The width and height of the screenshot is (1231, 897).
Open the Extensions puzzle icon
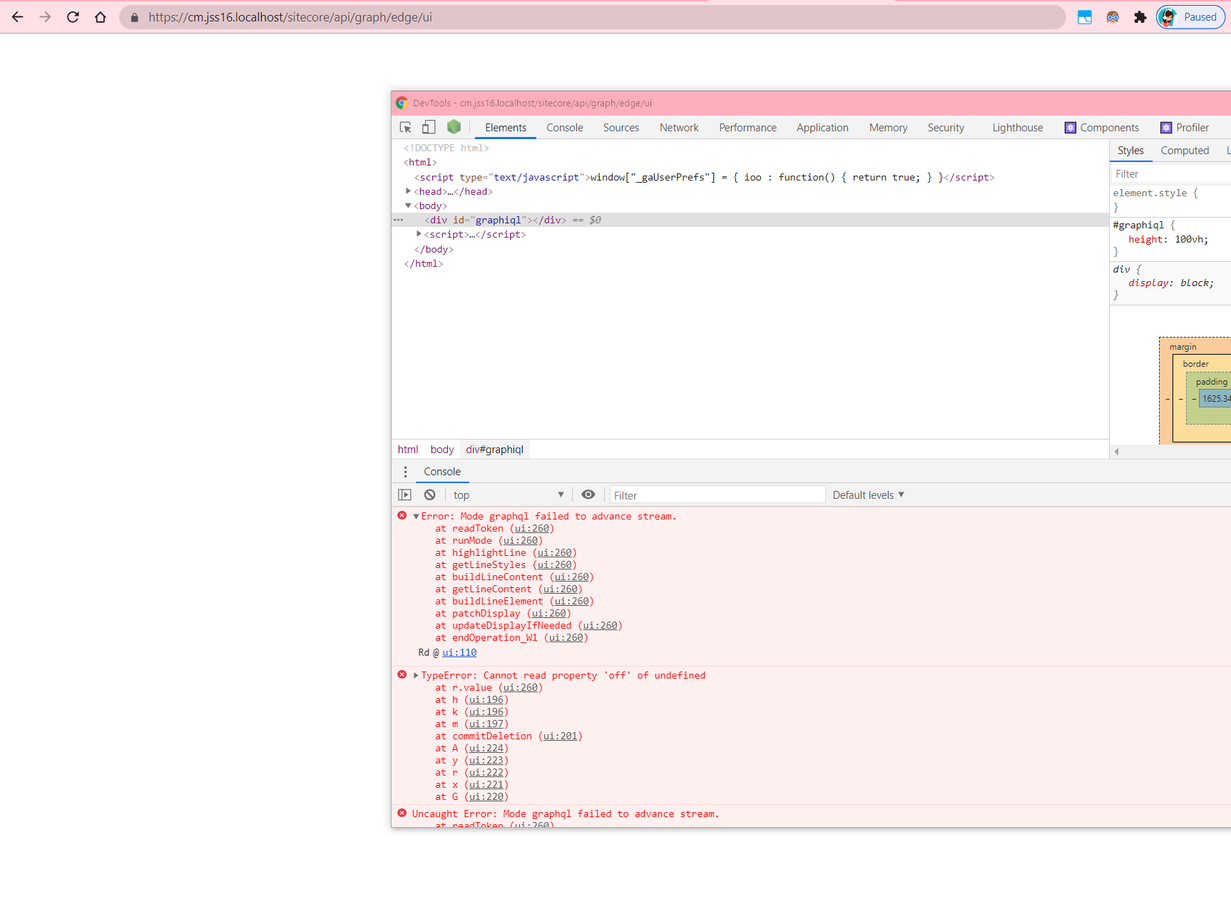1140,17
